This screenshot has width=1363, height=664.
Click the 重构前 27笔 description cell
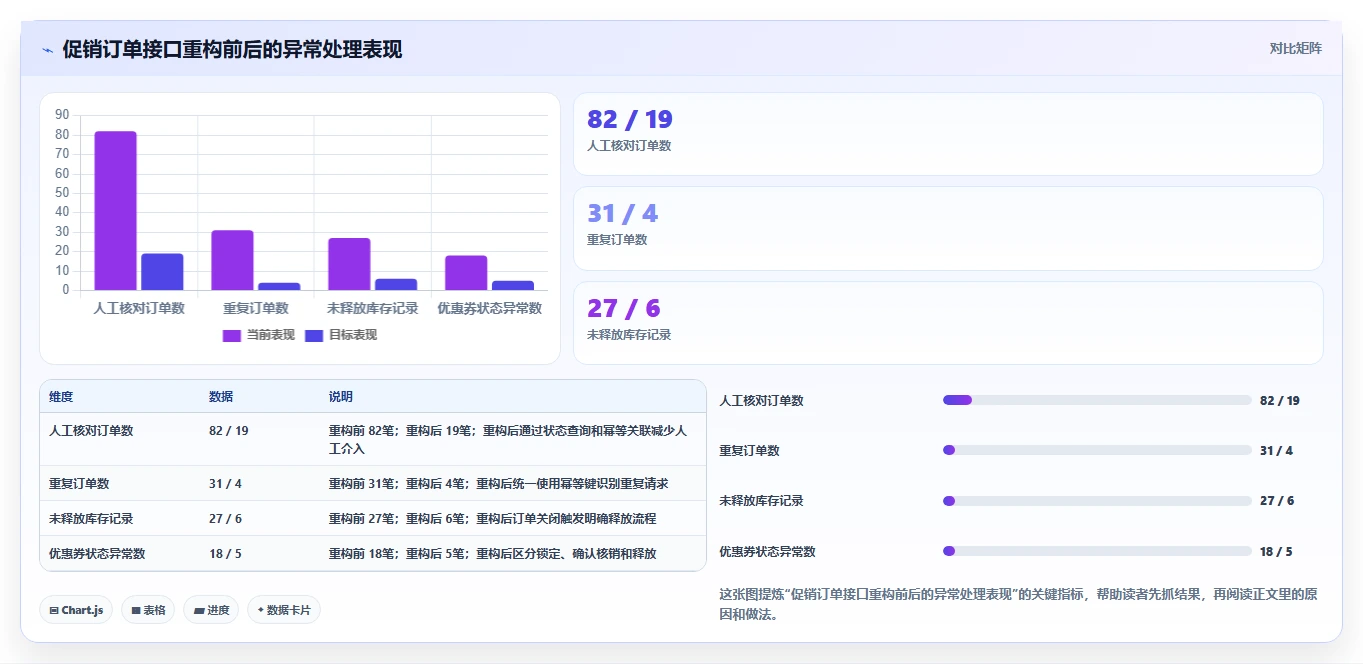coord(493,519)
